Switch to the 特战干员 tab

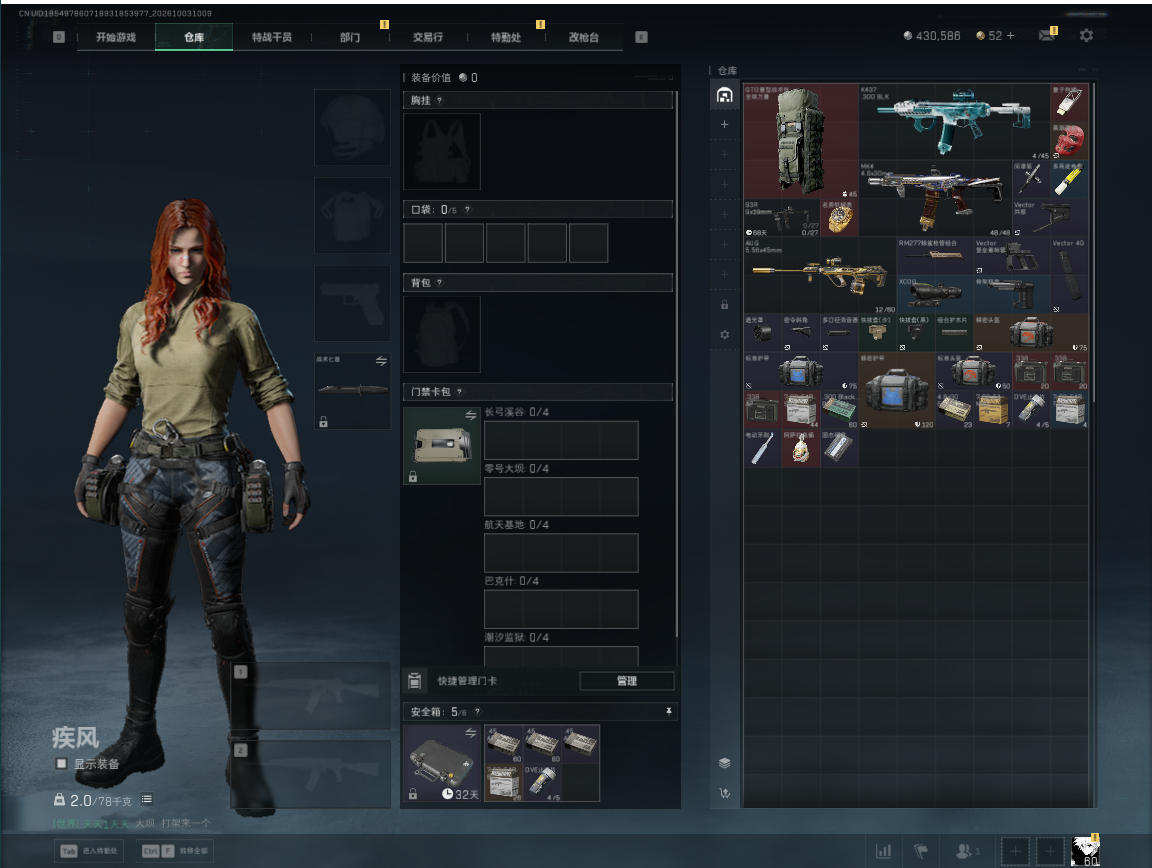point(272,37)
